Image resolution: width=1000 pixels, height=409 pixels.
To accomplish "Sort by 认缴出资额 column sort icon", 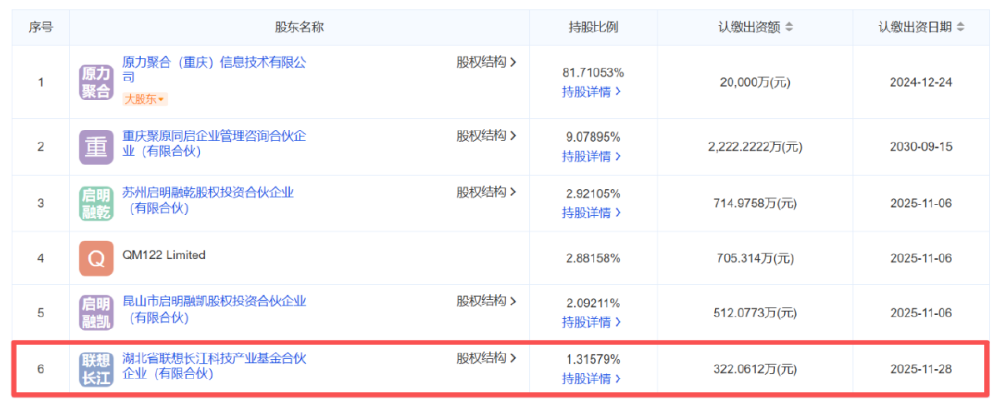I will point(789,27).
